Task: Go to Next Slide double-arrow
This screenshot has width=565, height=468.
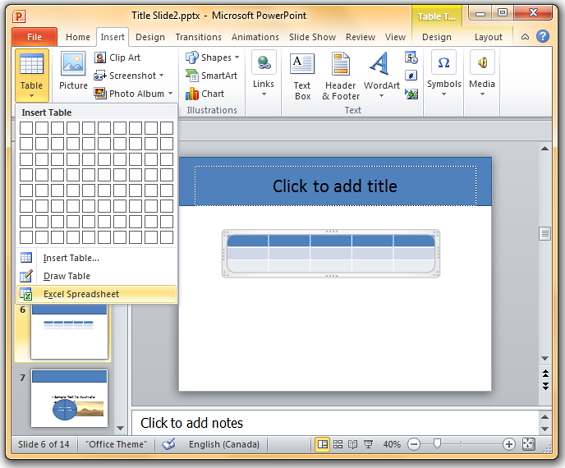Action: point(546,386)
